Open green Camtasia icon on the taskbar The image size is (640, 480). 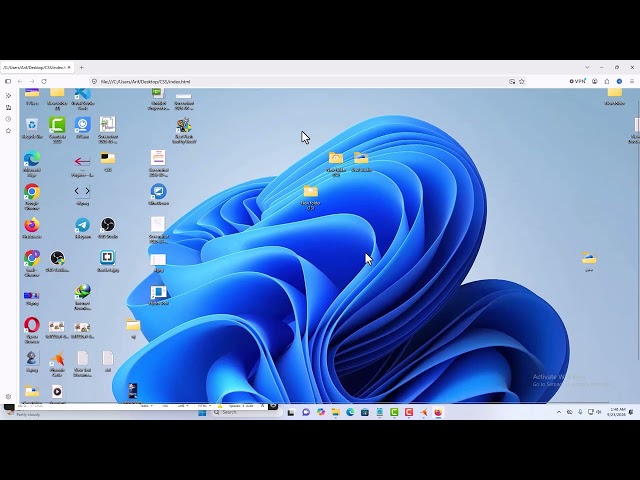pos(394,413)
